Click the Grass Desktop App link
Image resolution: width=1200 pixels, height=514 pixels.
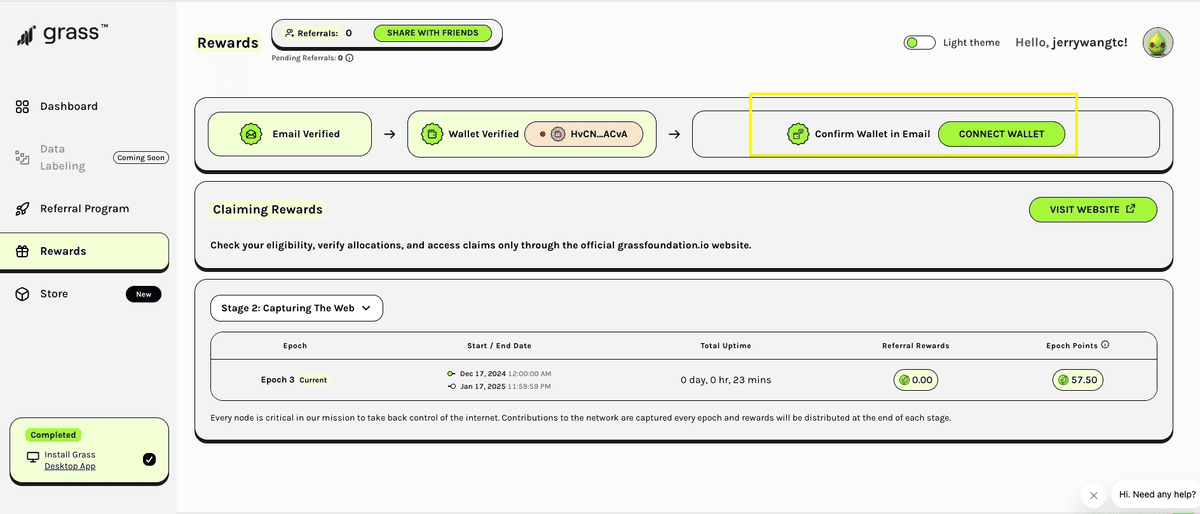click(x=70, y=466)
